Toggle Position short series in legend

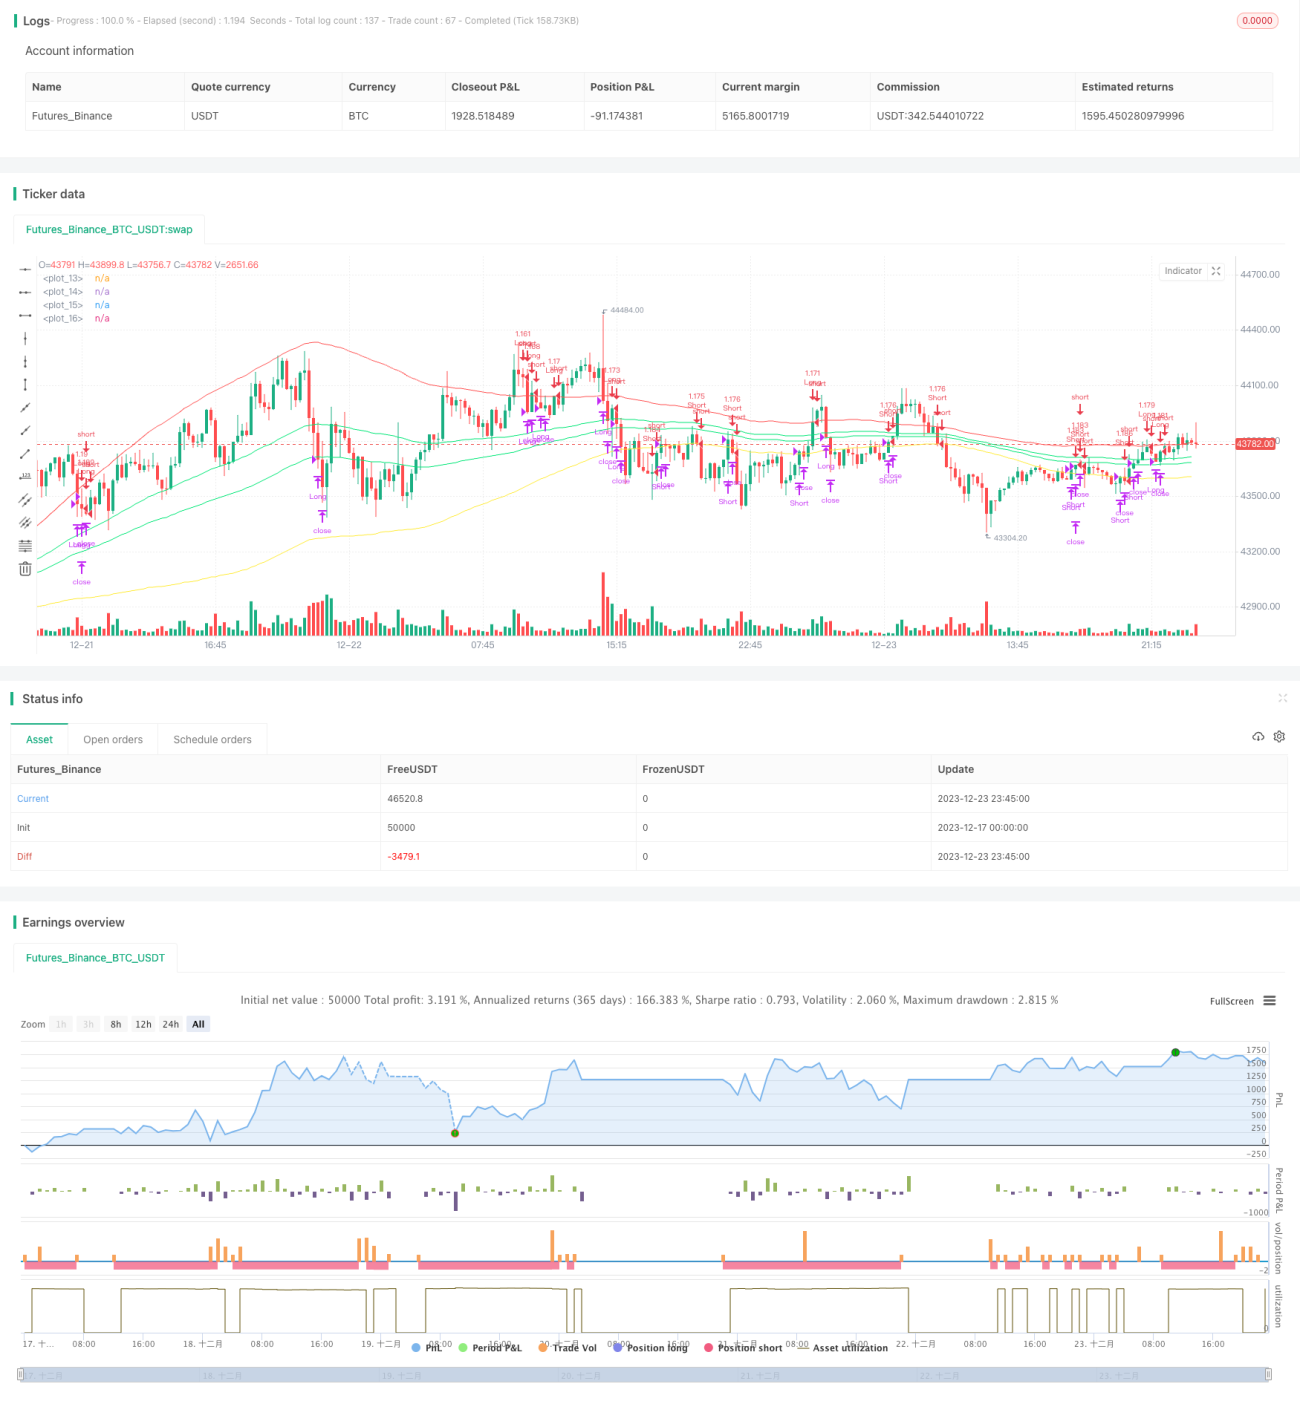click(x=743, y=1347)
